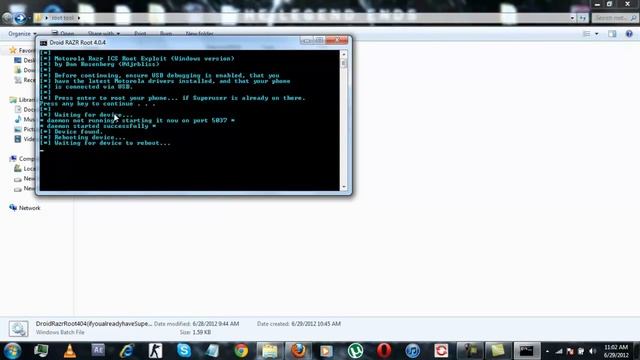Click the Explorer forward navigation button

(x=20, y=18)
